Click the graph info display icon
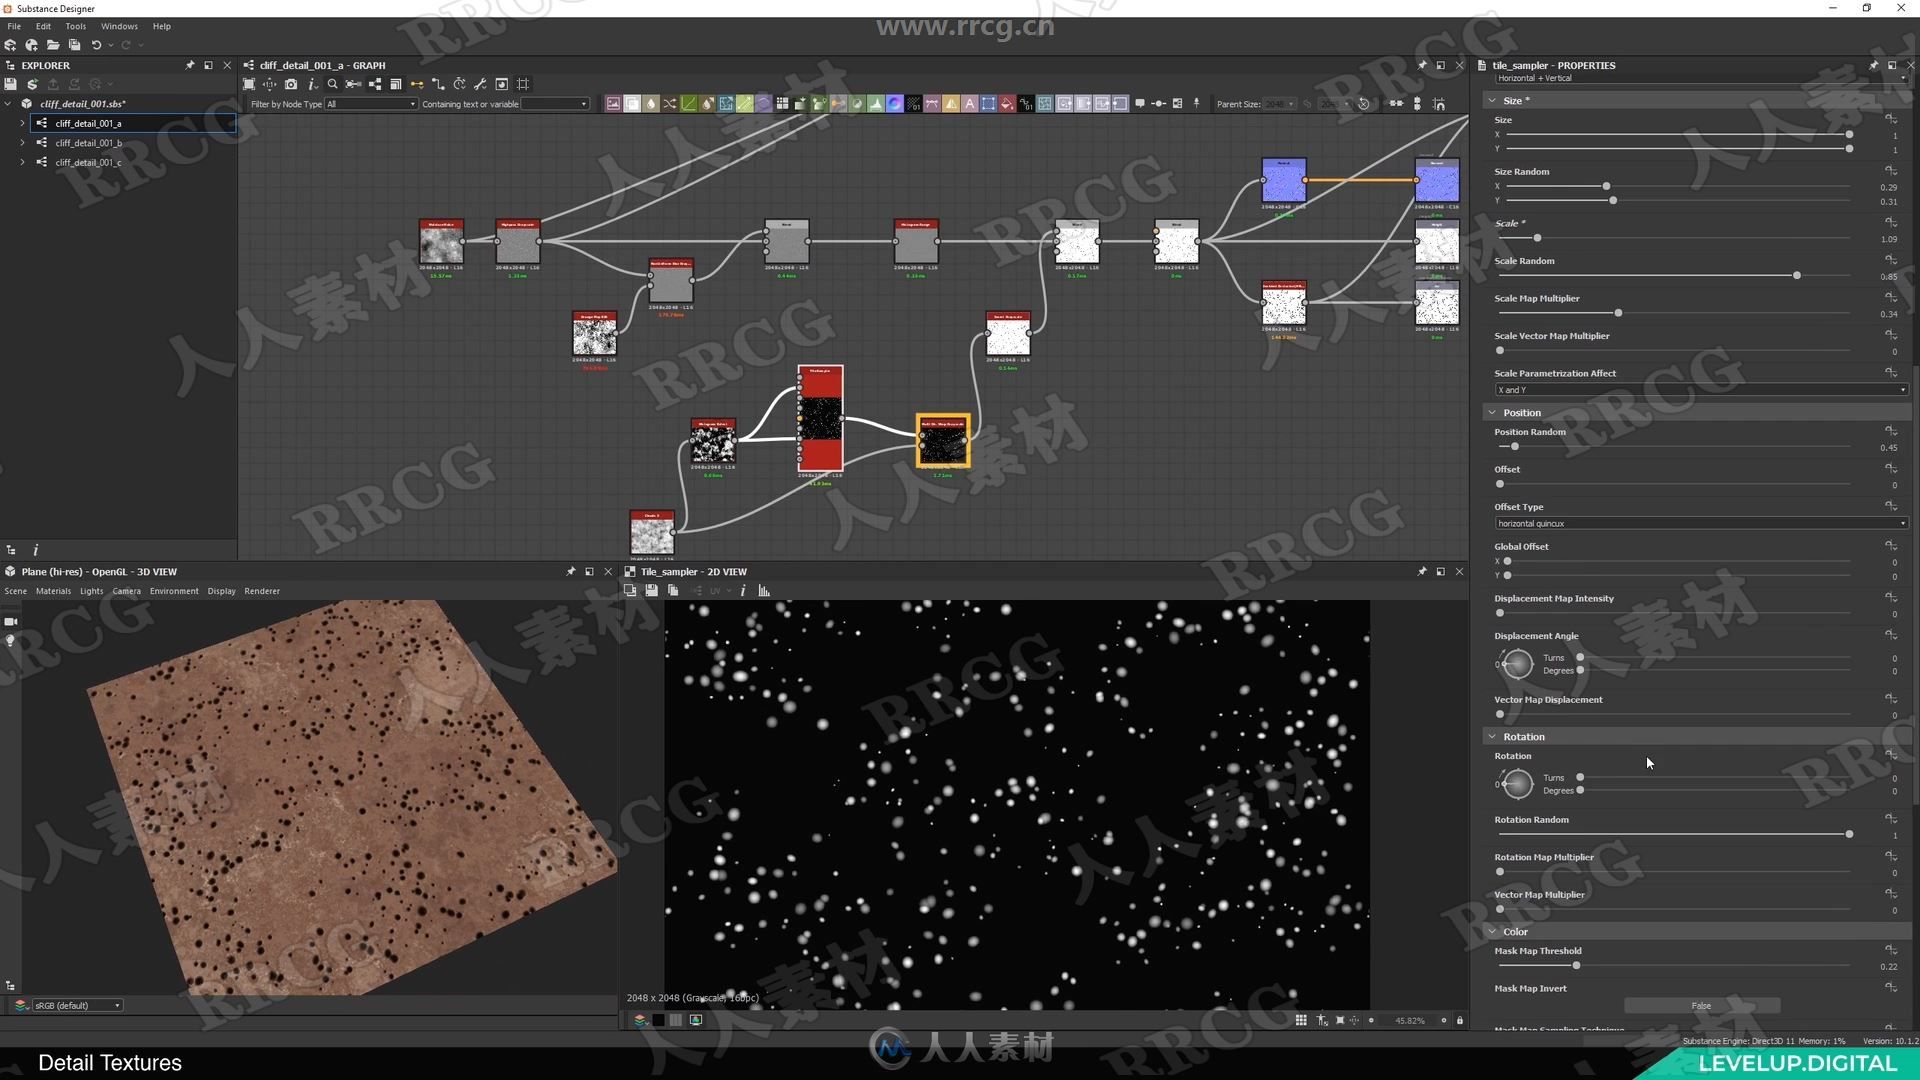The height and width of the screenshot is (1080, 1920). click(x=312, y=84)
